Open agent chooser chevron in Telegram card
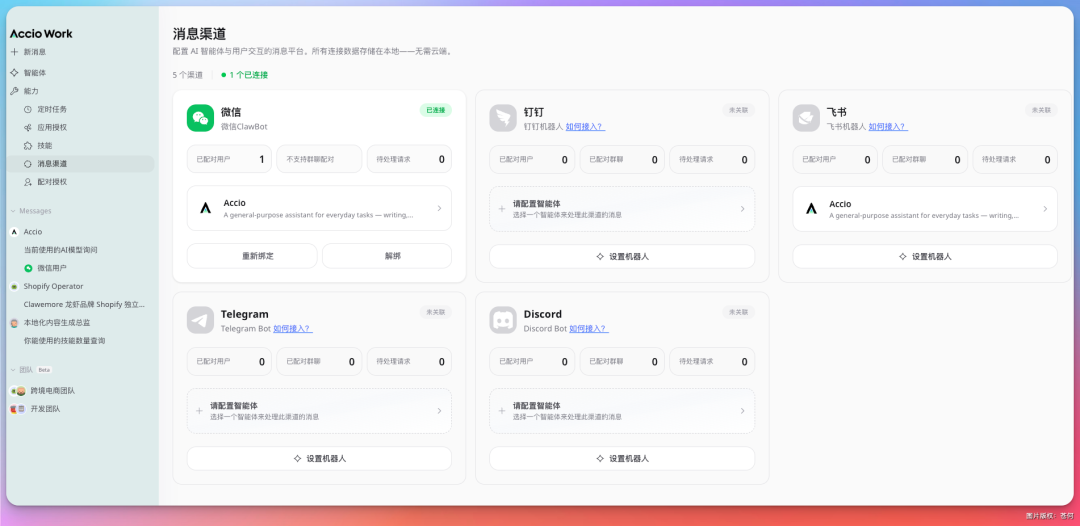This screenshot has height=526, width=1080. point(439,411)
